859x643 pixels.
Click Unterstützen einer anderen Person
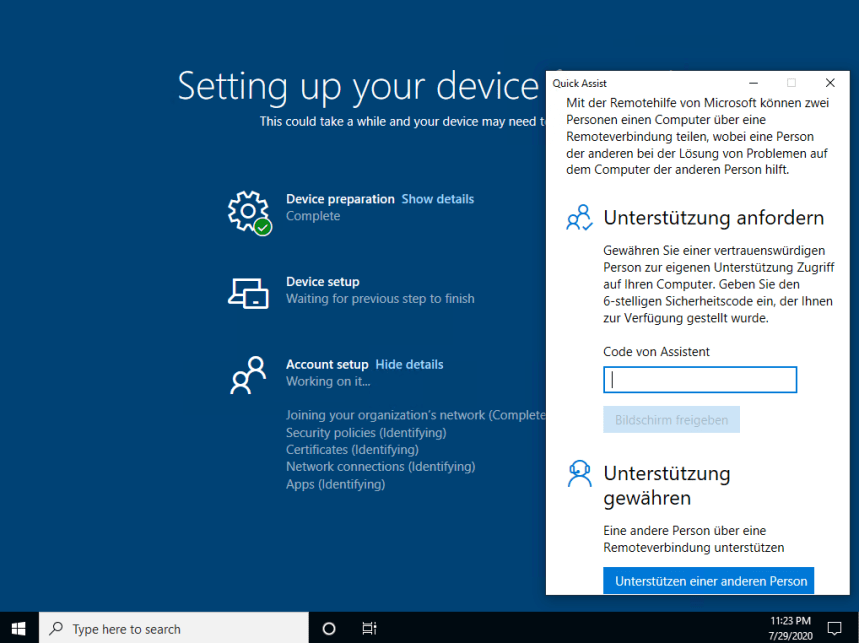tap(708, 580)
